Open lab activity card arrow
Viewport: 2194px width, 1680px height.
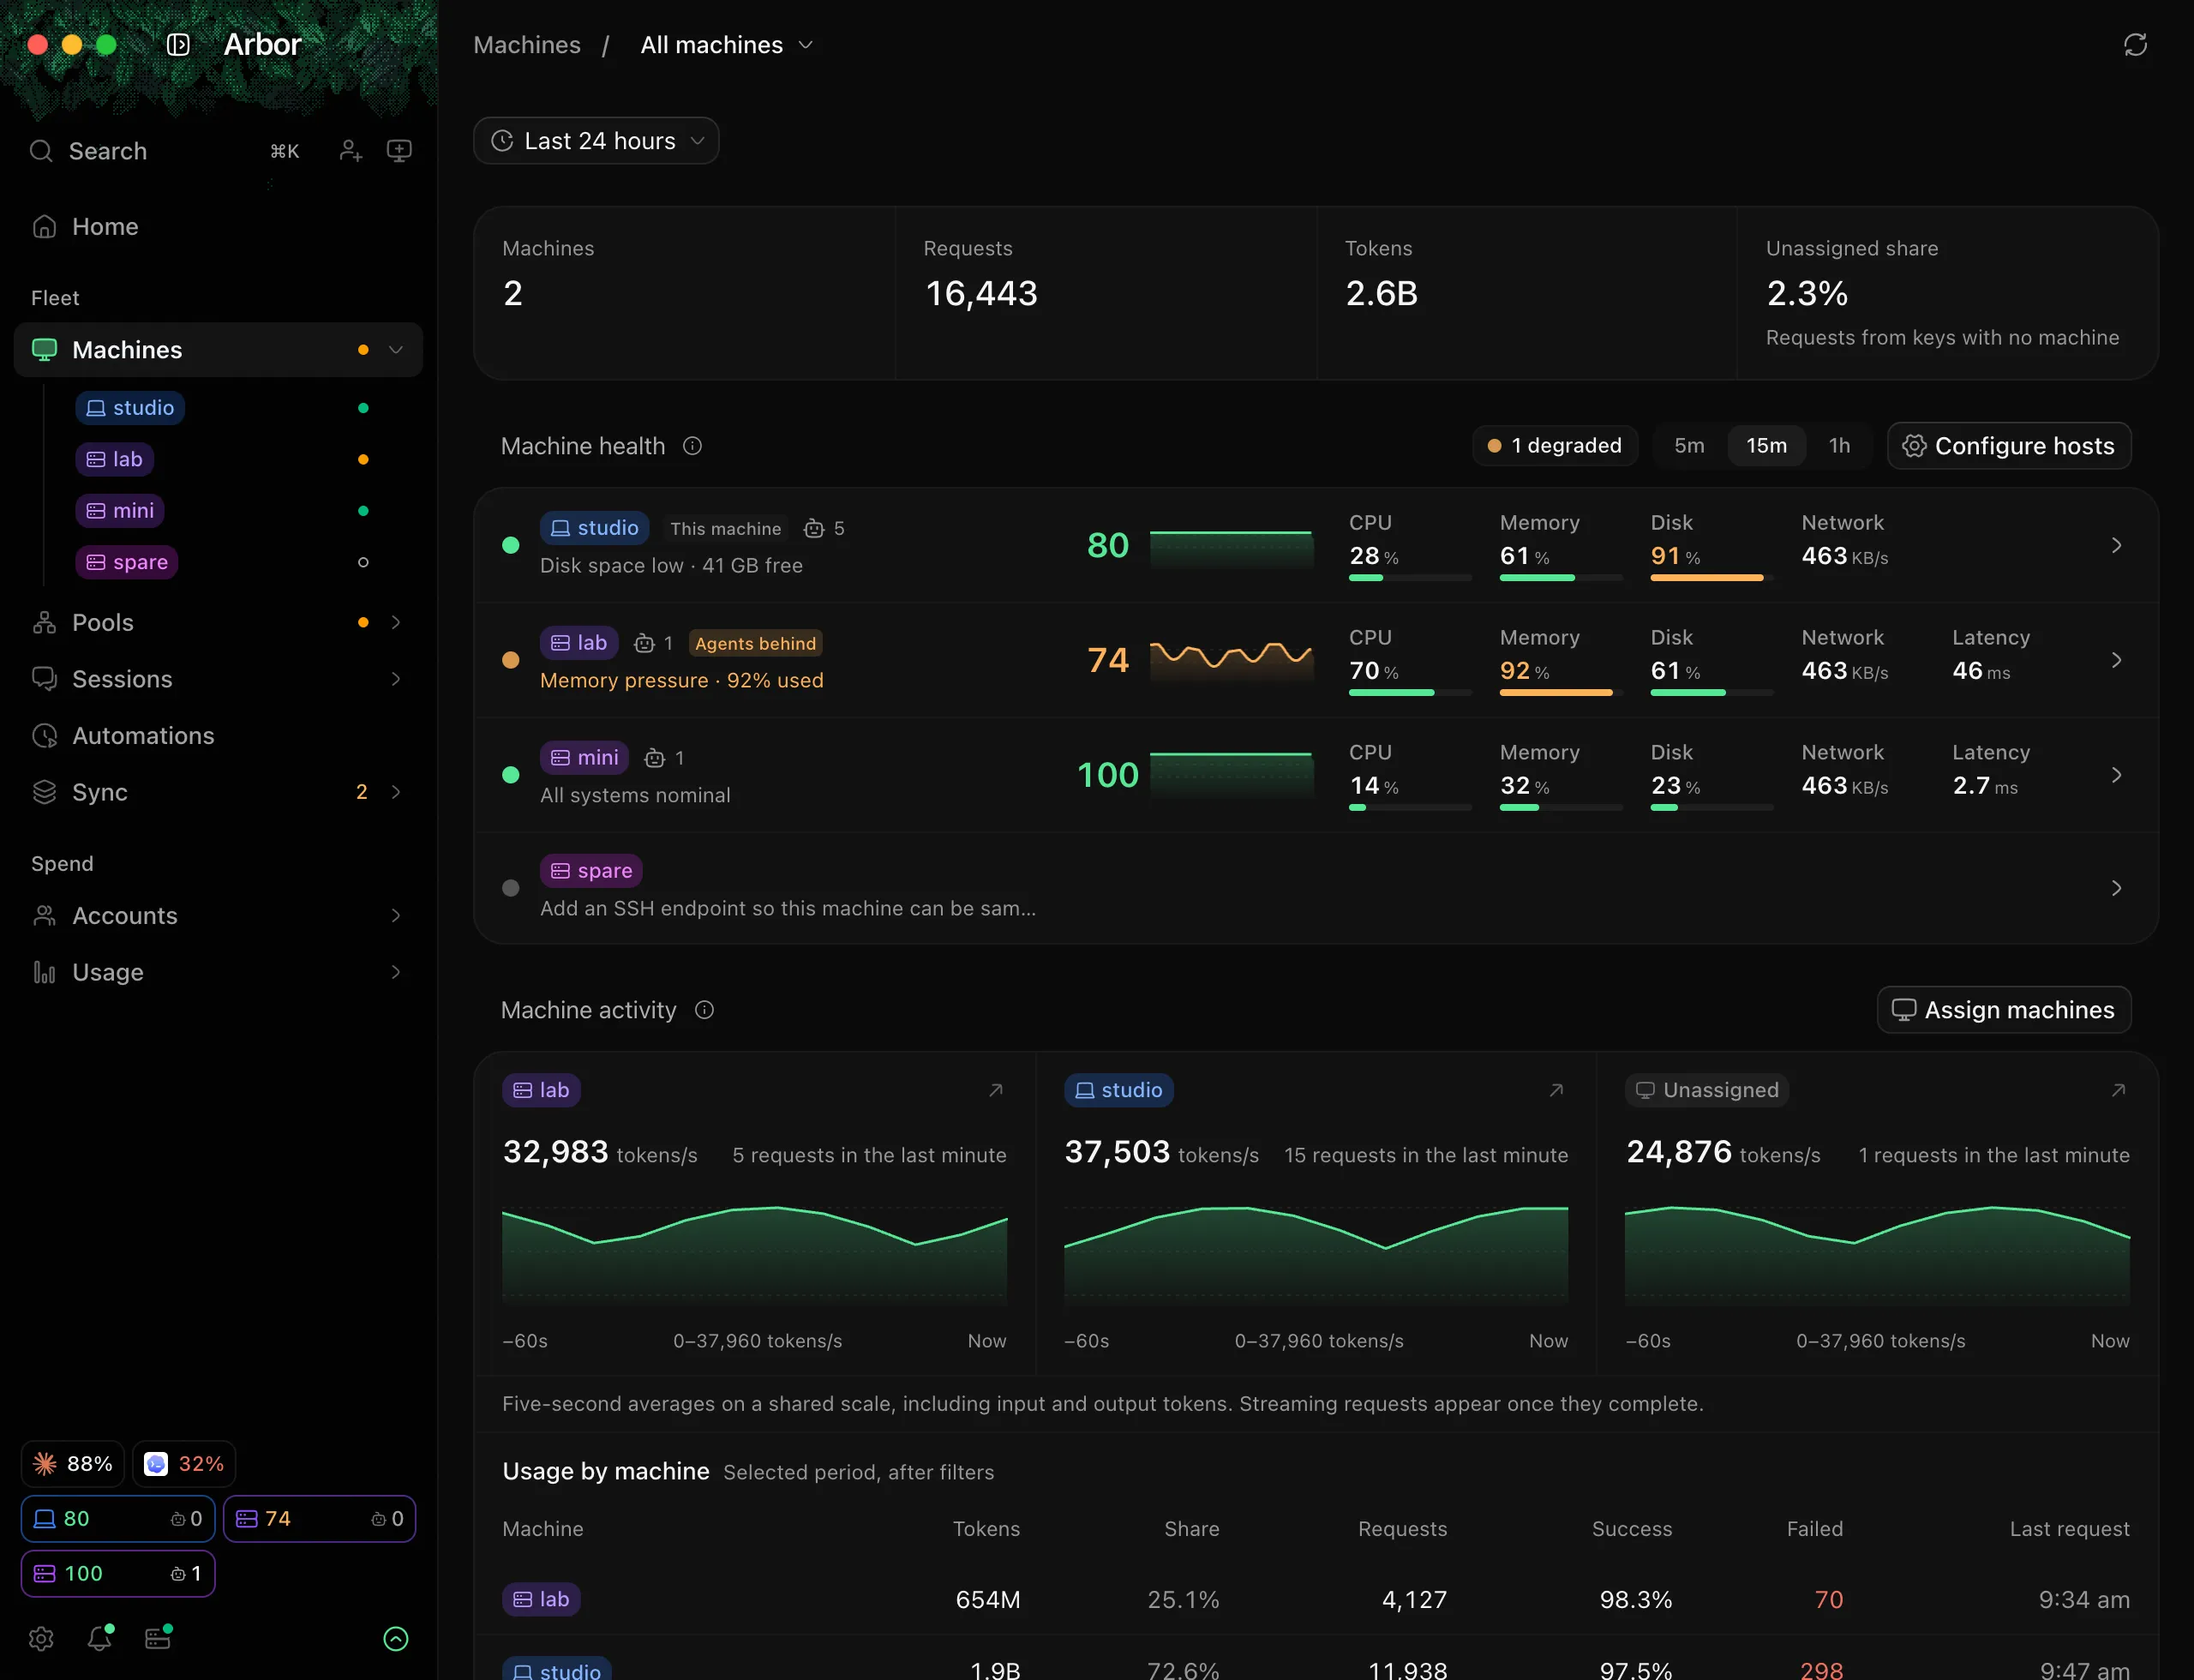click(996, 1090)
